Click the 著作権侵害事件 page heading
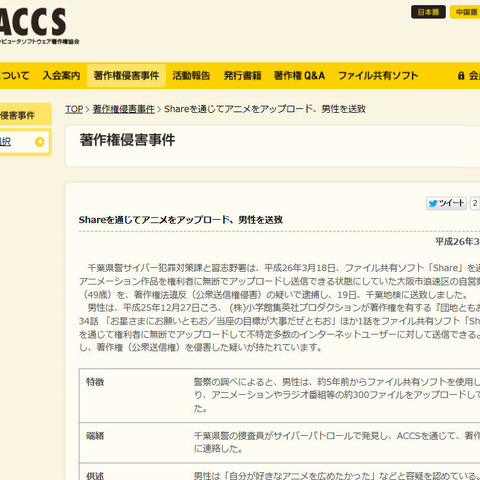The height and width of the screenshot is (480, 480). tap(127, 140)
